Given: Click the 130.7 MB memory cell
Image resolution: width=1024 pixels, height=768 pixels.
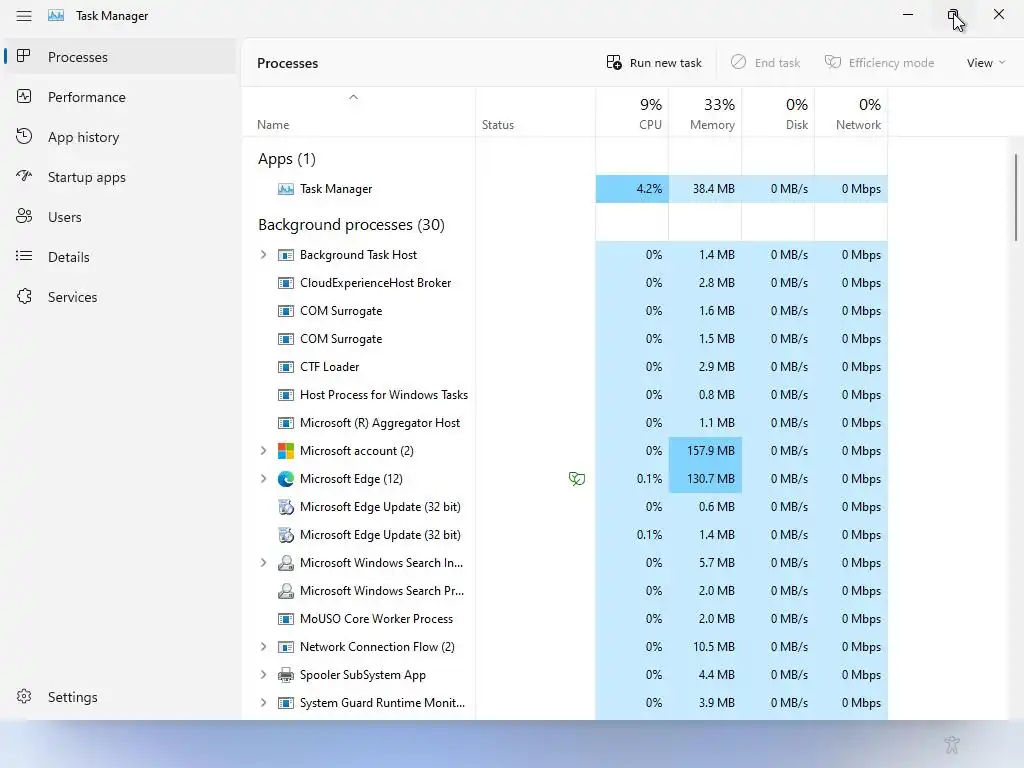Looking at the screenshot, I should point(705,479).
